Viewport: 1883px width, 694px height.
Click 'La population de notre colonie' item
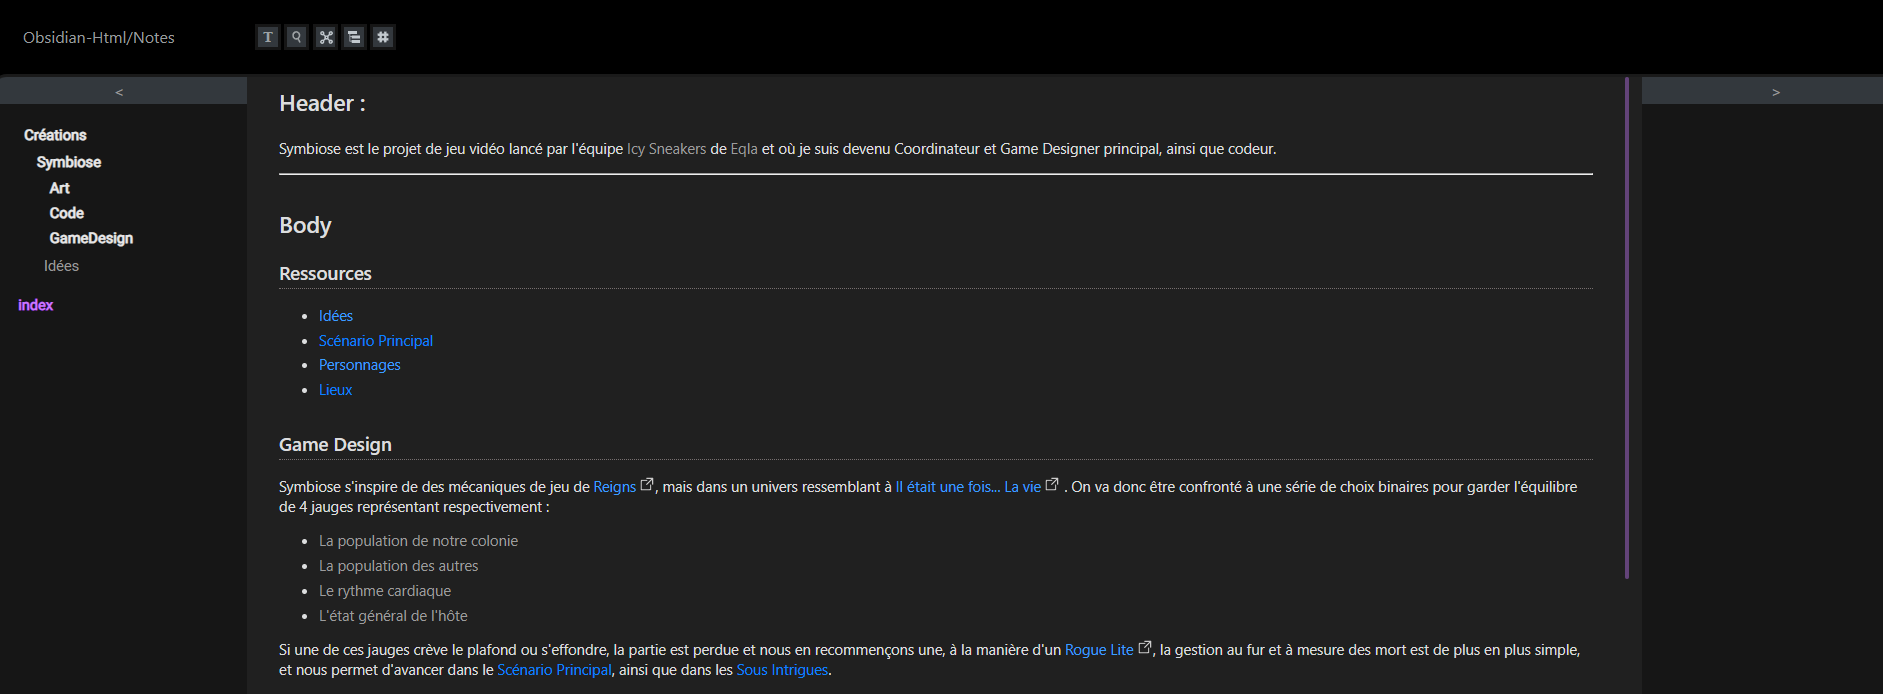[418, 541]
